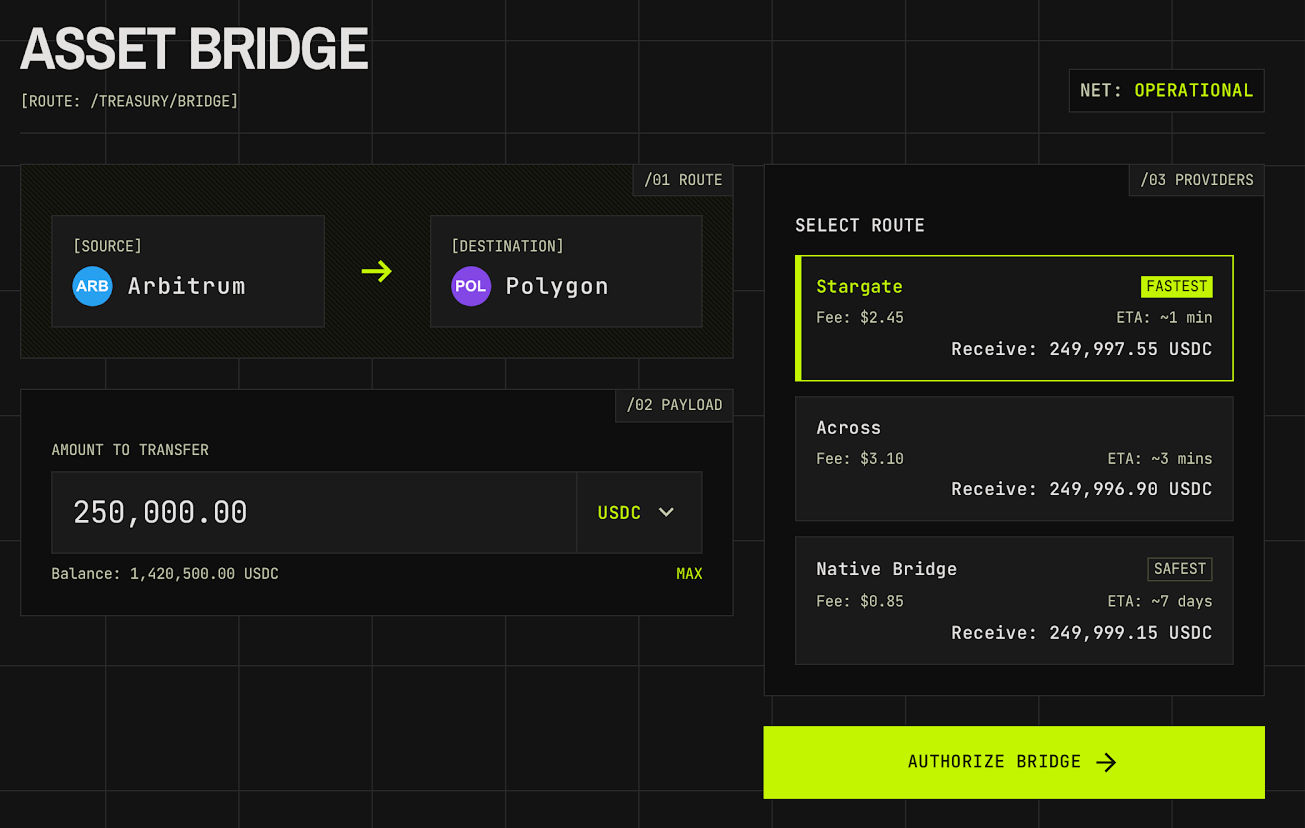Click the NET: OPERATIONAL status badge
The height and width of the screenshot is (828, 1305).
(1166, 90)
